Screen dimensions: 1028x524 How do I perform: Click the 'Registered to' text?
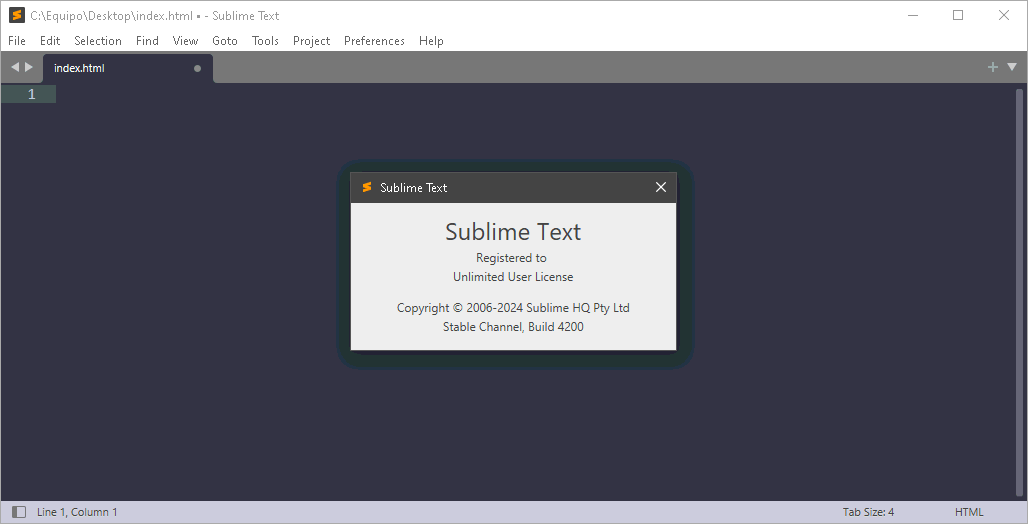pyautogui.click(x=511, y=258)
